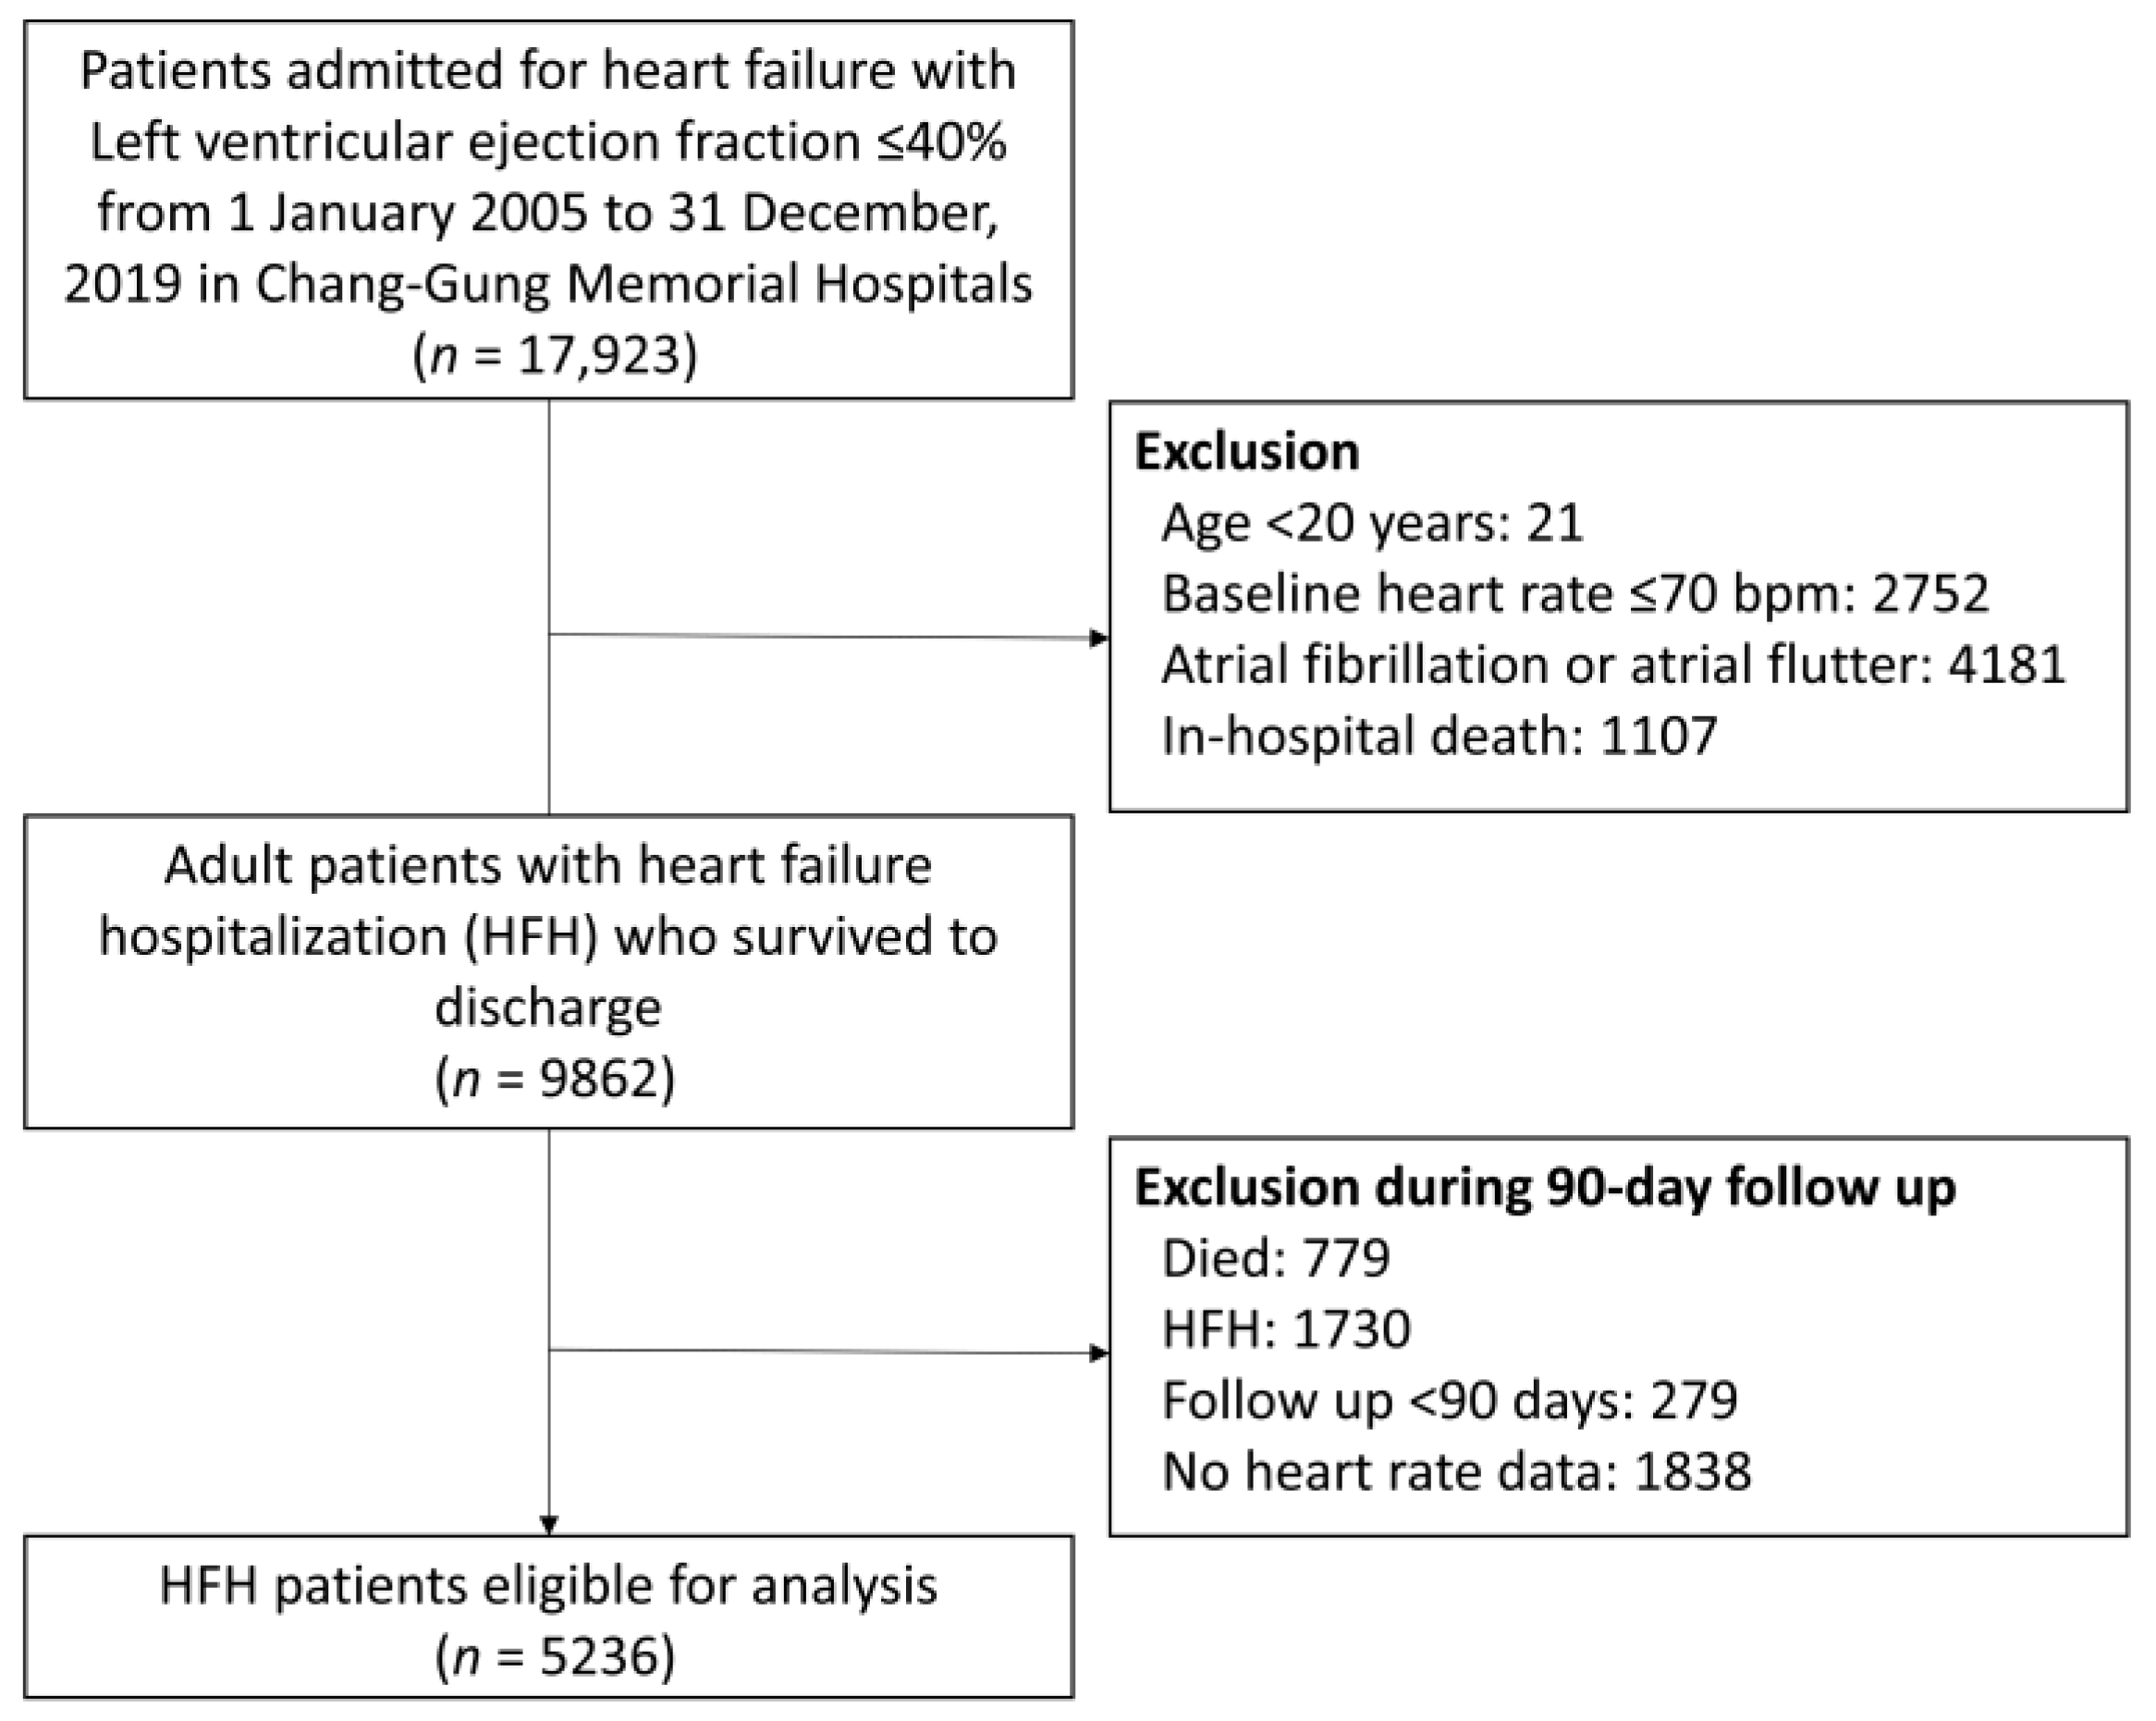Click the "Adult patients with heart failure" text

pyautogui.click(x=548, y=866)
